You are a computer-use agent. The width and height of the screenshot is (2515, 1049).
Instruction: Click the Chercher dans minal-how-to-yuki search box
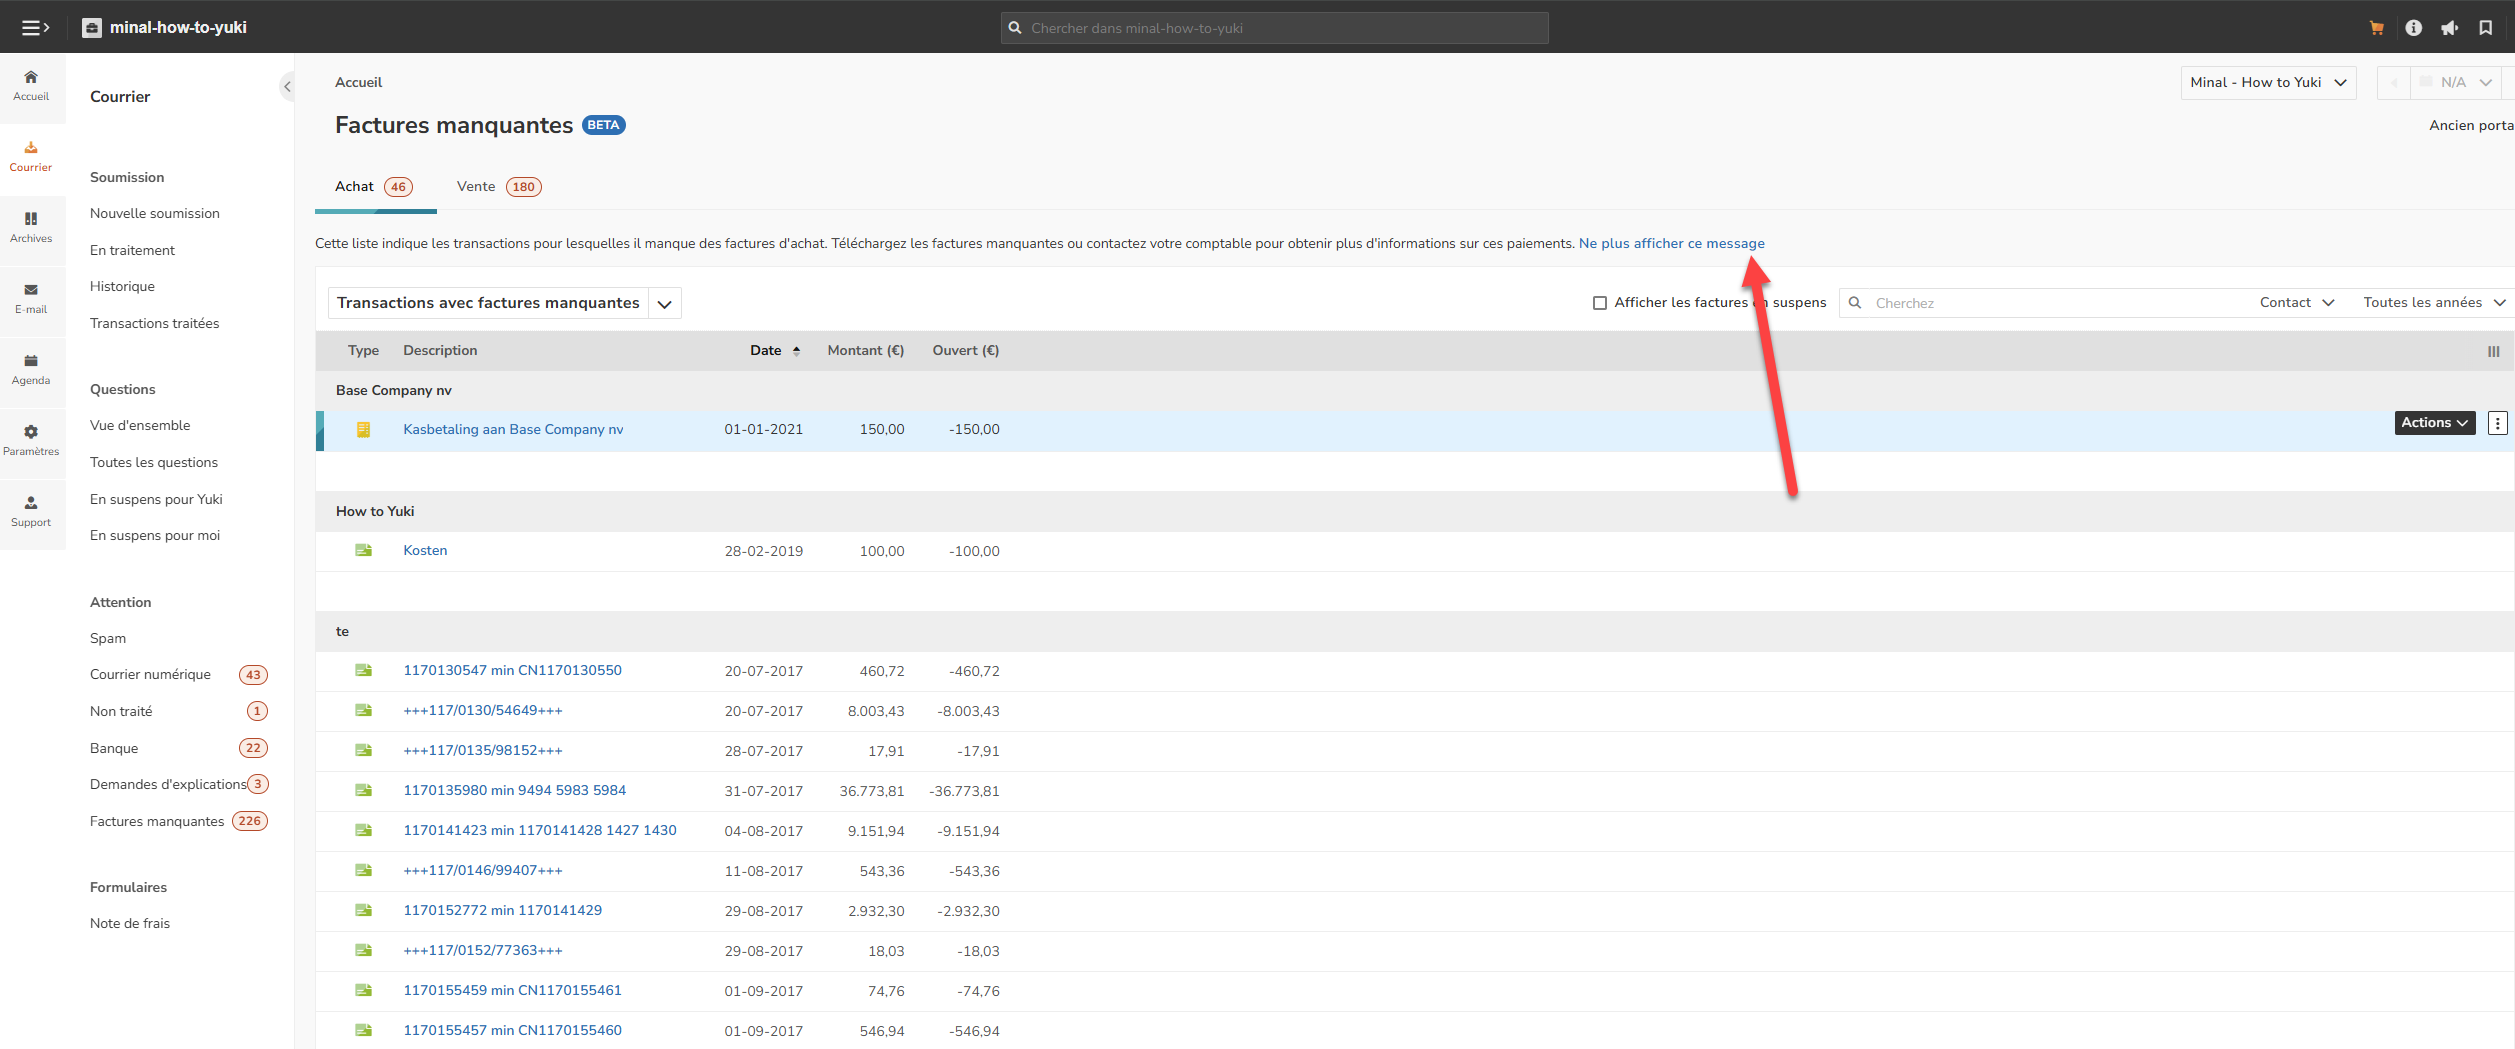[1275, 28]
